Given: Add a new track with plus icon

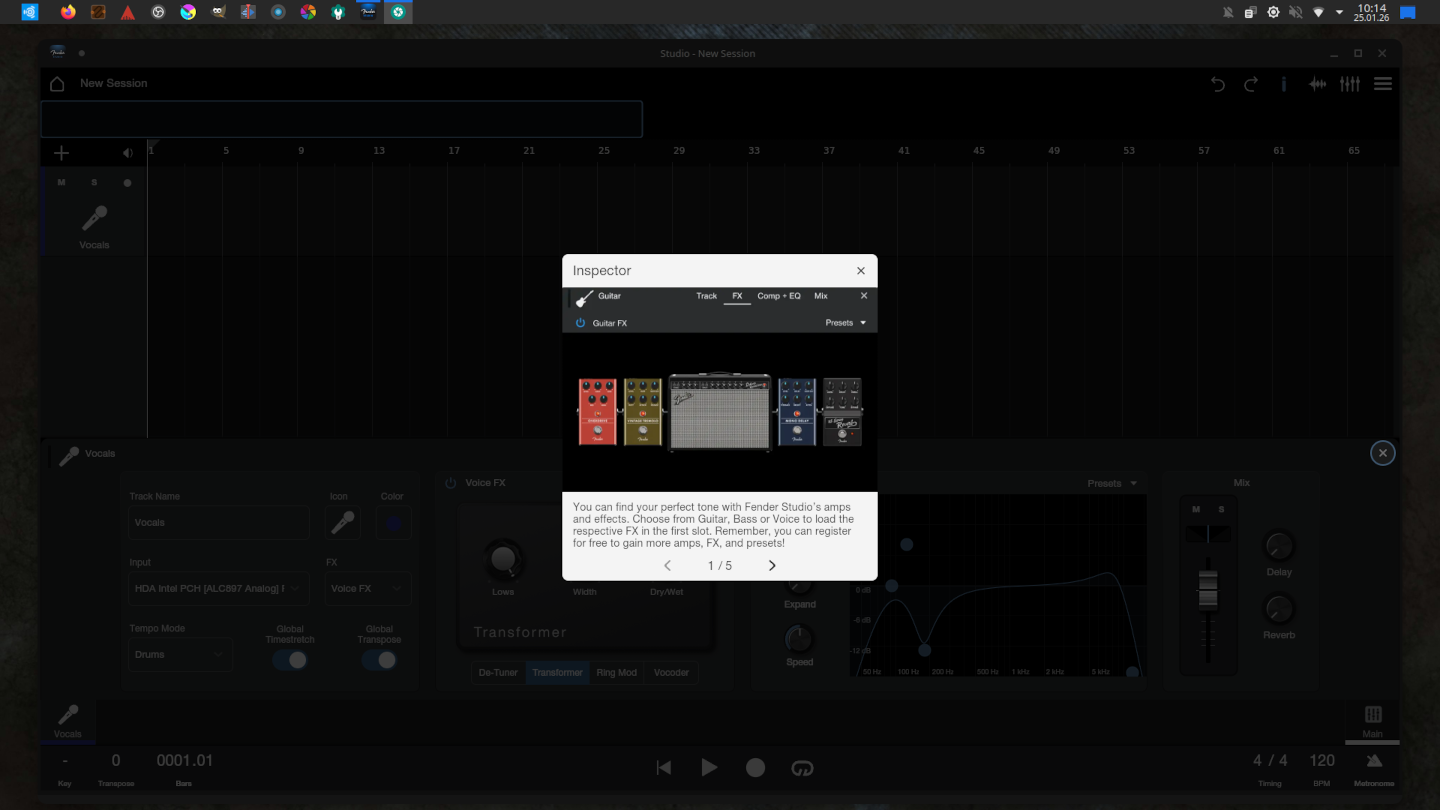Looking at the screenshot, I should (61, 153).
